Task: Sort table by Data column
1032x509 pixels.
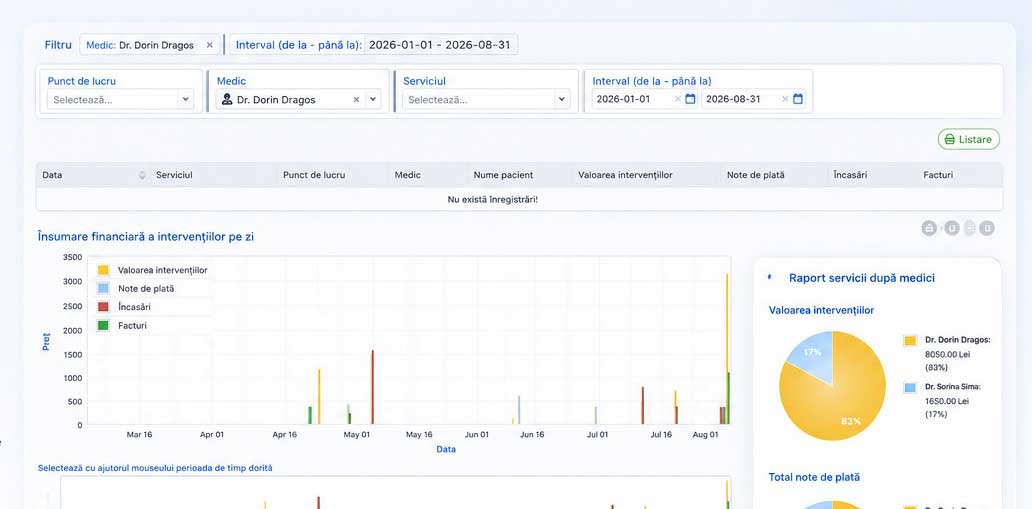Action: pos(142,175)
